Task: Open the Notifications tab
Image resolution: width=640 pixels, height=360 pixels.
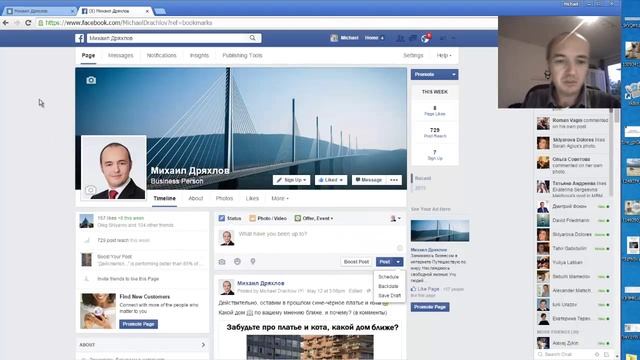Action: coord(162,56)
